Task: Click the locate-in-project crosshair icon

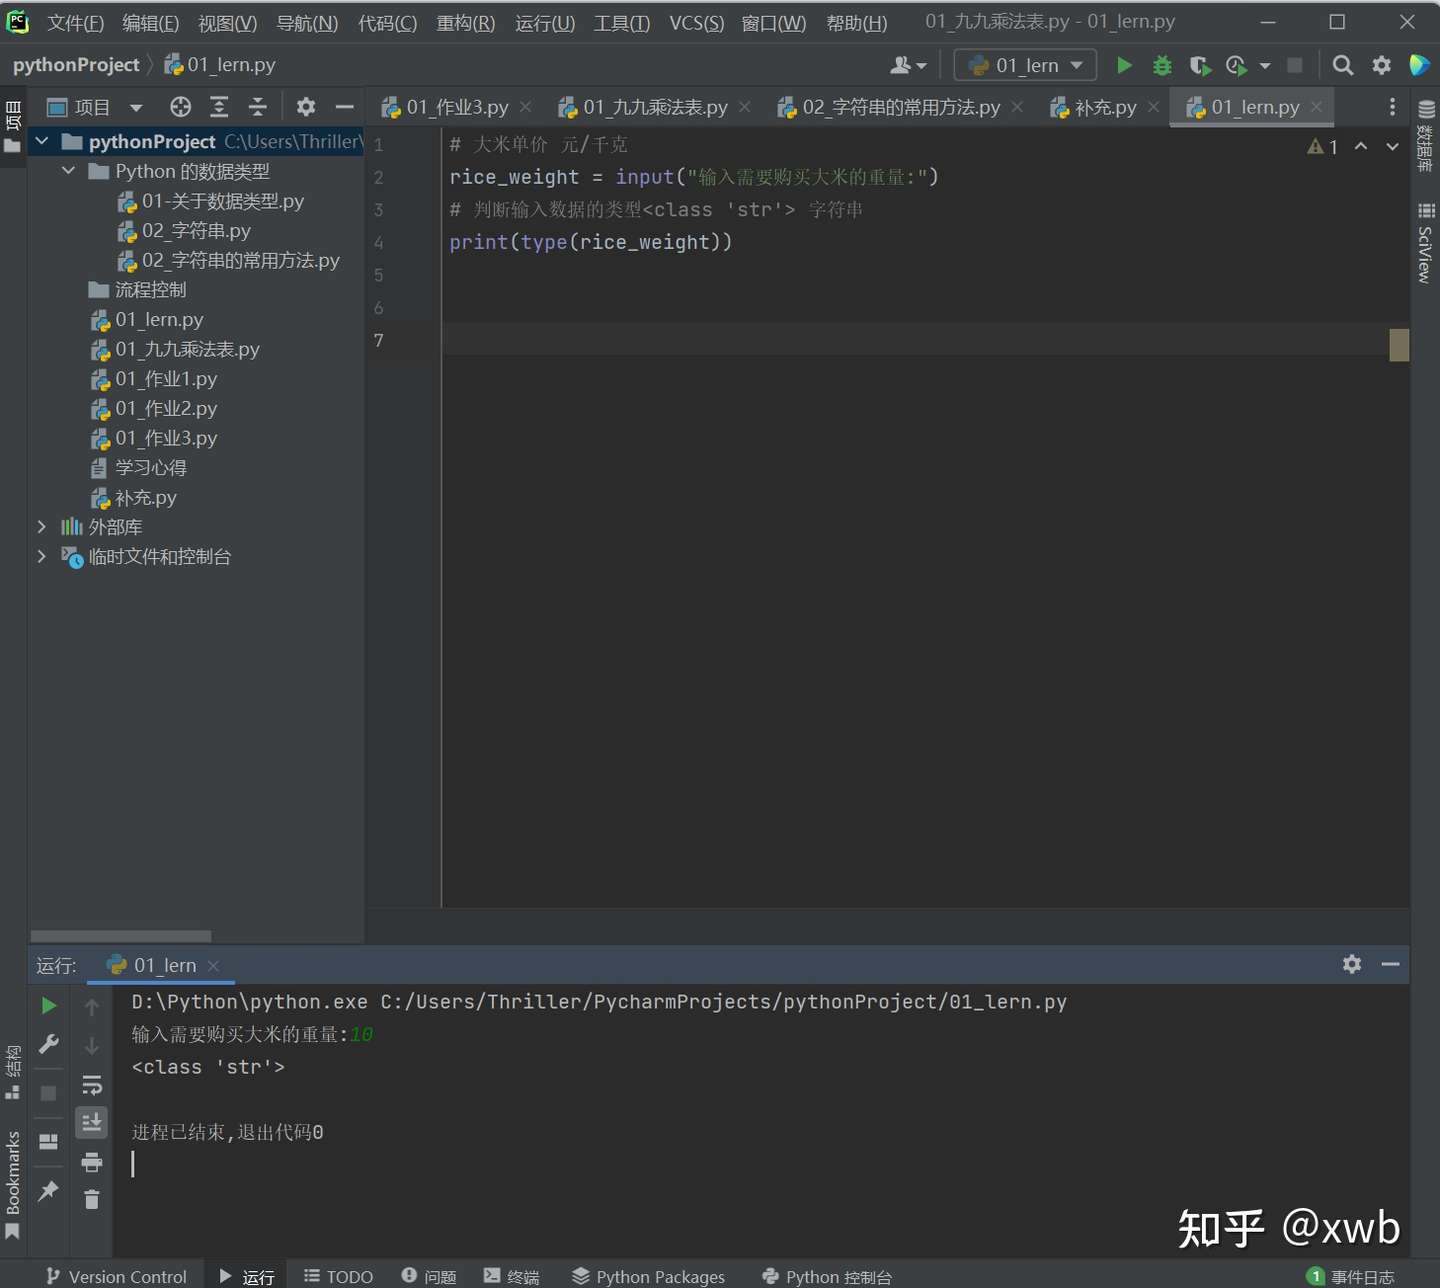Action: [180, 107]
